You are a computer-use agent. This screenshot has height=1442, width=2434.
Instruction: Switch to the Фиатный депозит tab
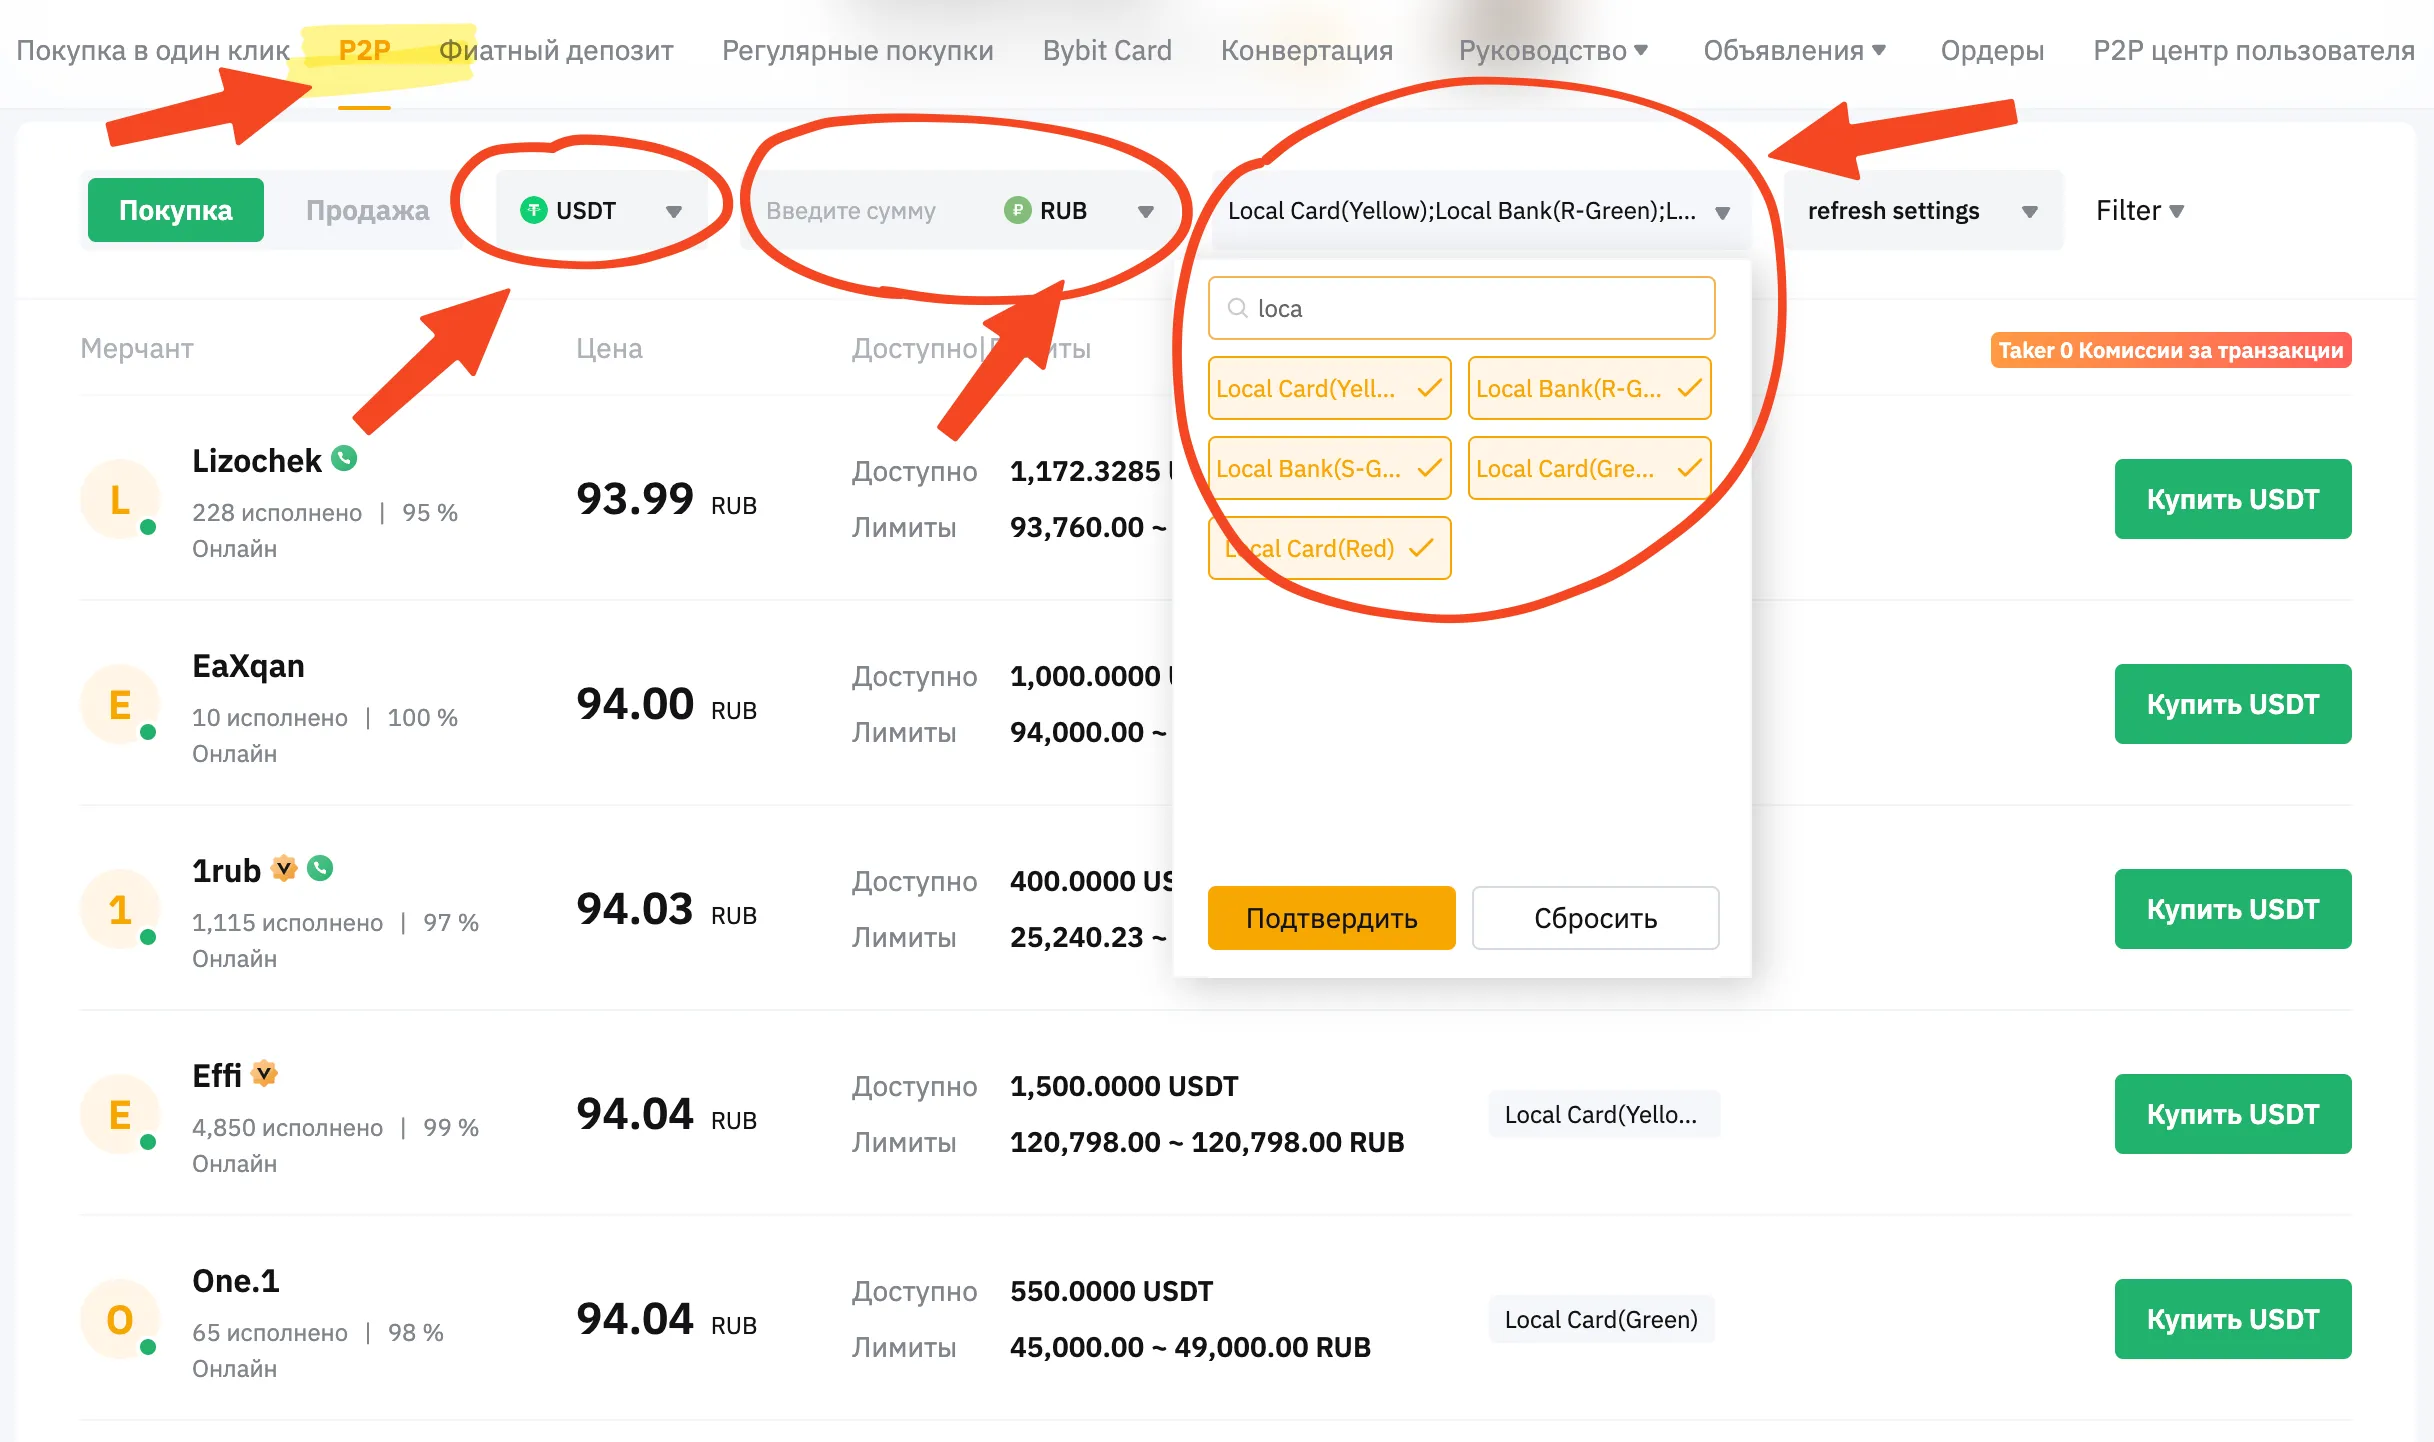[x=556, y=50]
